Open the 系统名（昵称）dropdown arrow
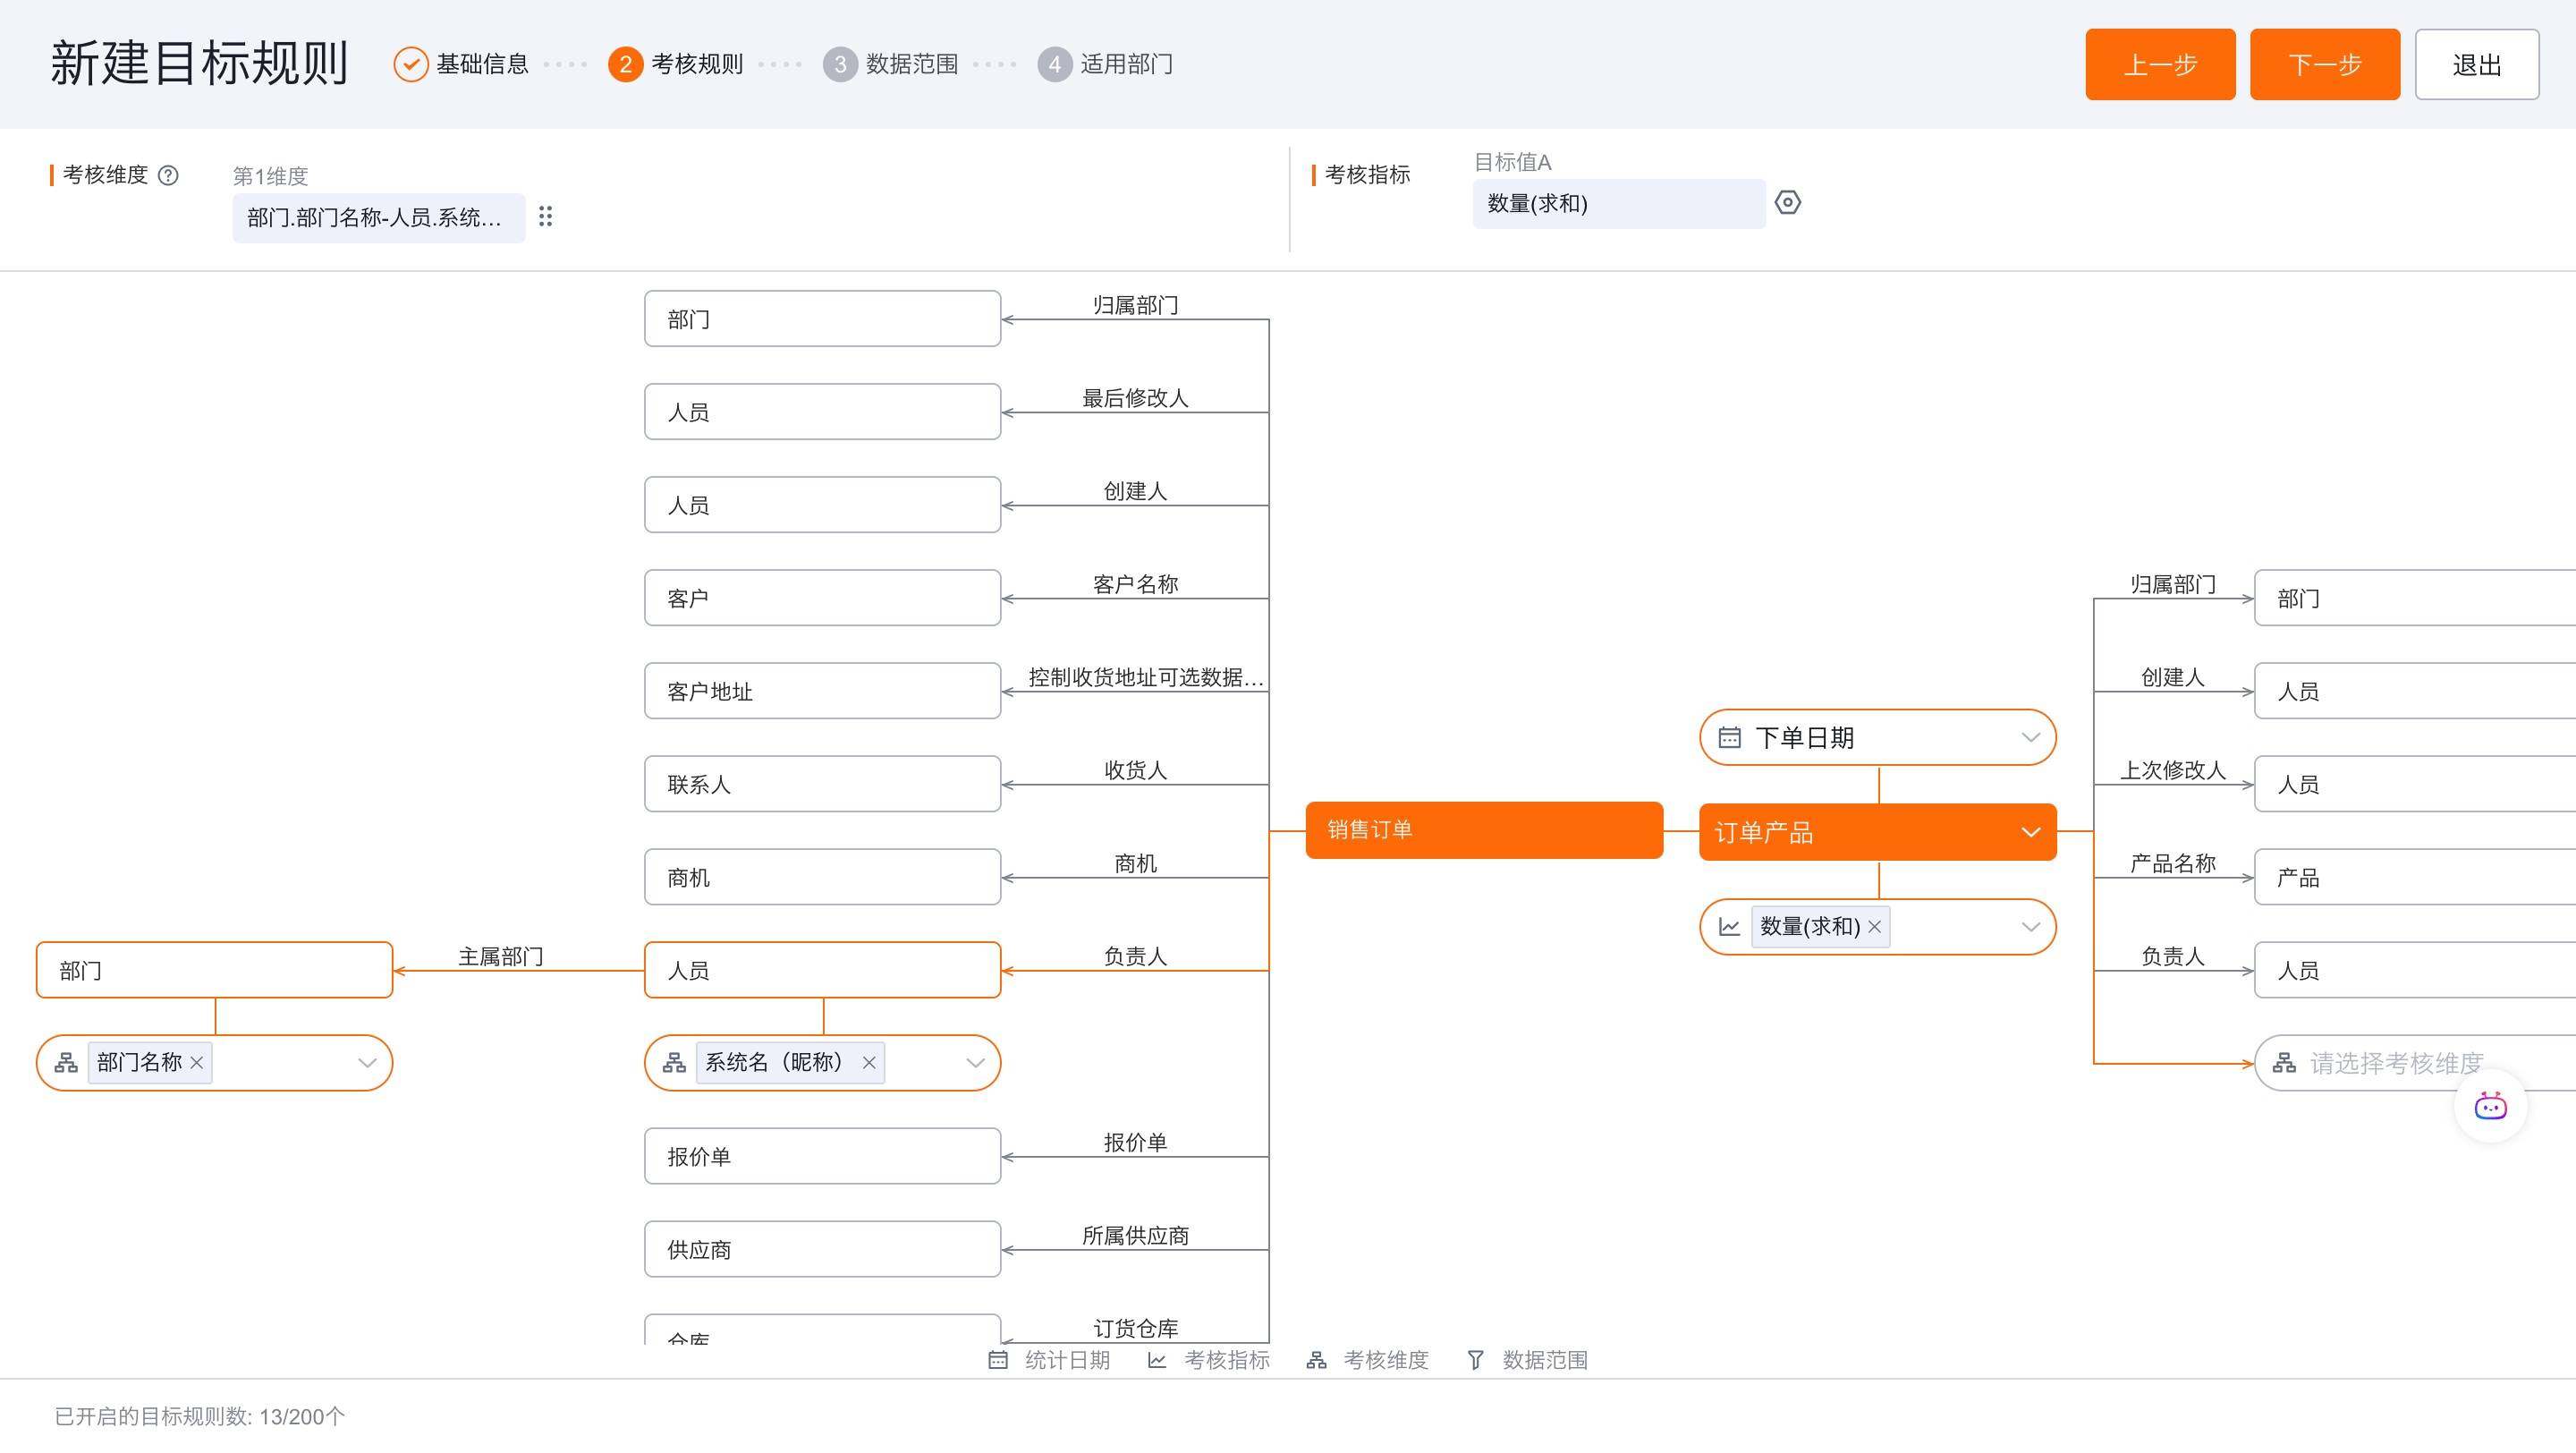Screen dimensions: 2576x1453 (x=975, y=1063)
